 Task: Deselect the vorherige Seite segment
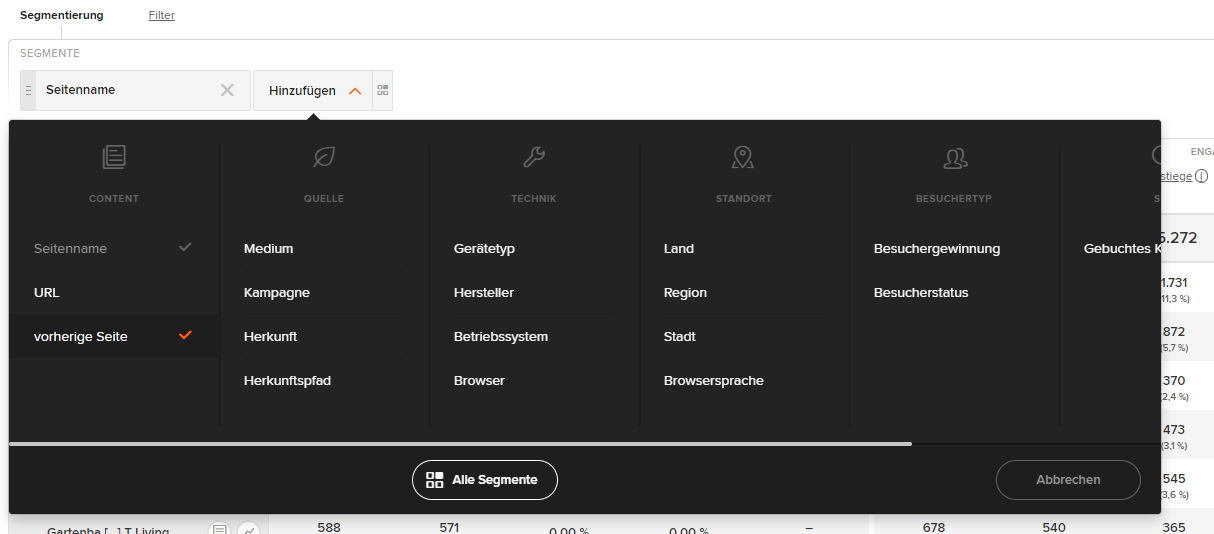point(114,336)
